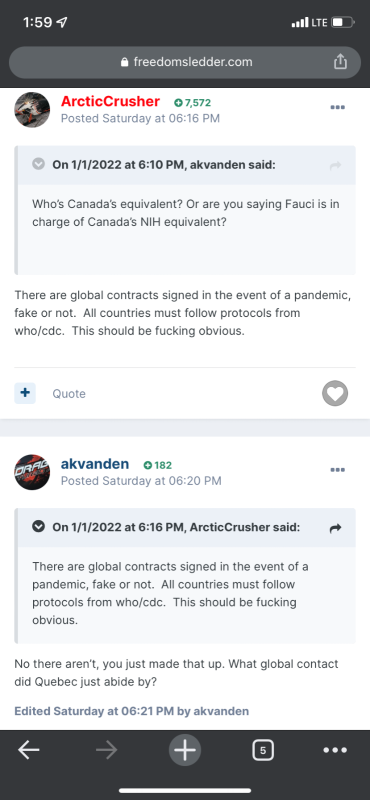The width and height of the screenshot is (370, 800).
Task: Tap Quote under ArcticCrusher's post
Action: (69, 394)
